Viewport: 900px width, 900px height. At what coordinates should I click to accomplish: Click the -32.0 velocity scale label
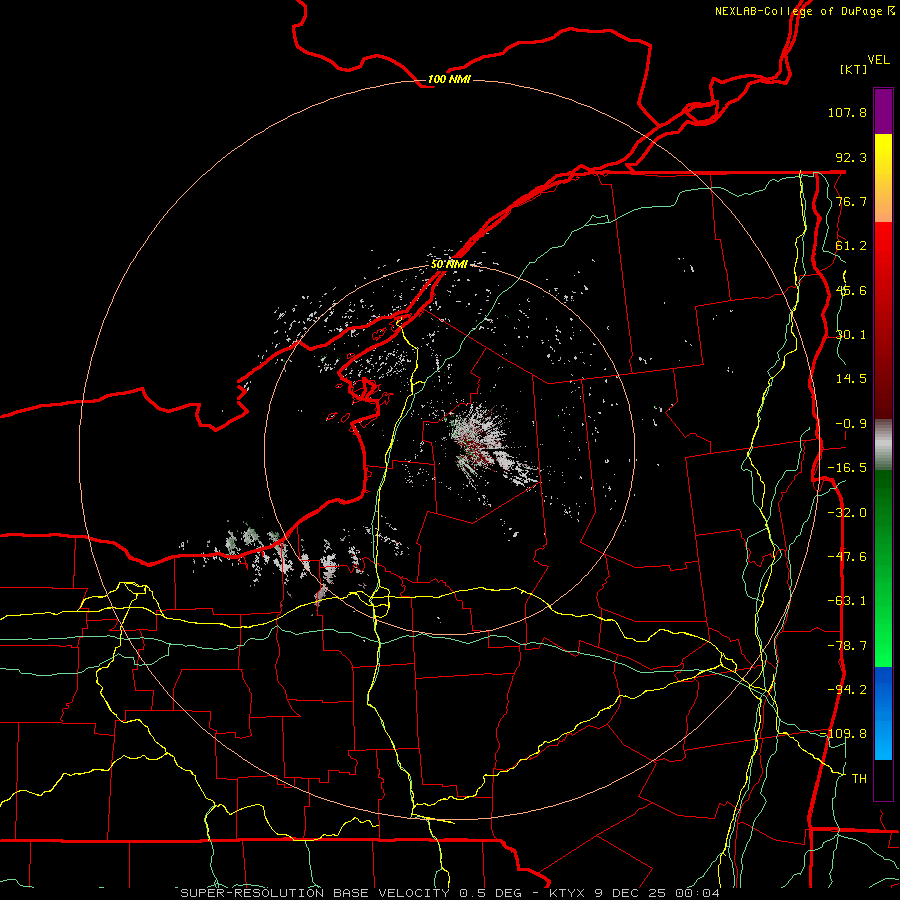tap(847, 513)
